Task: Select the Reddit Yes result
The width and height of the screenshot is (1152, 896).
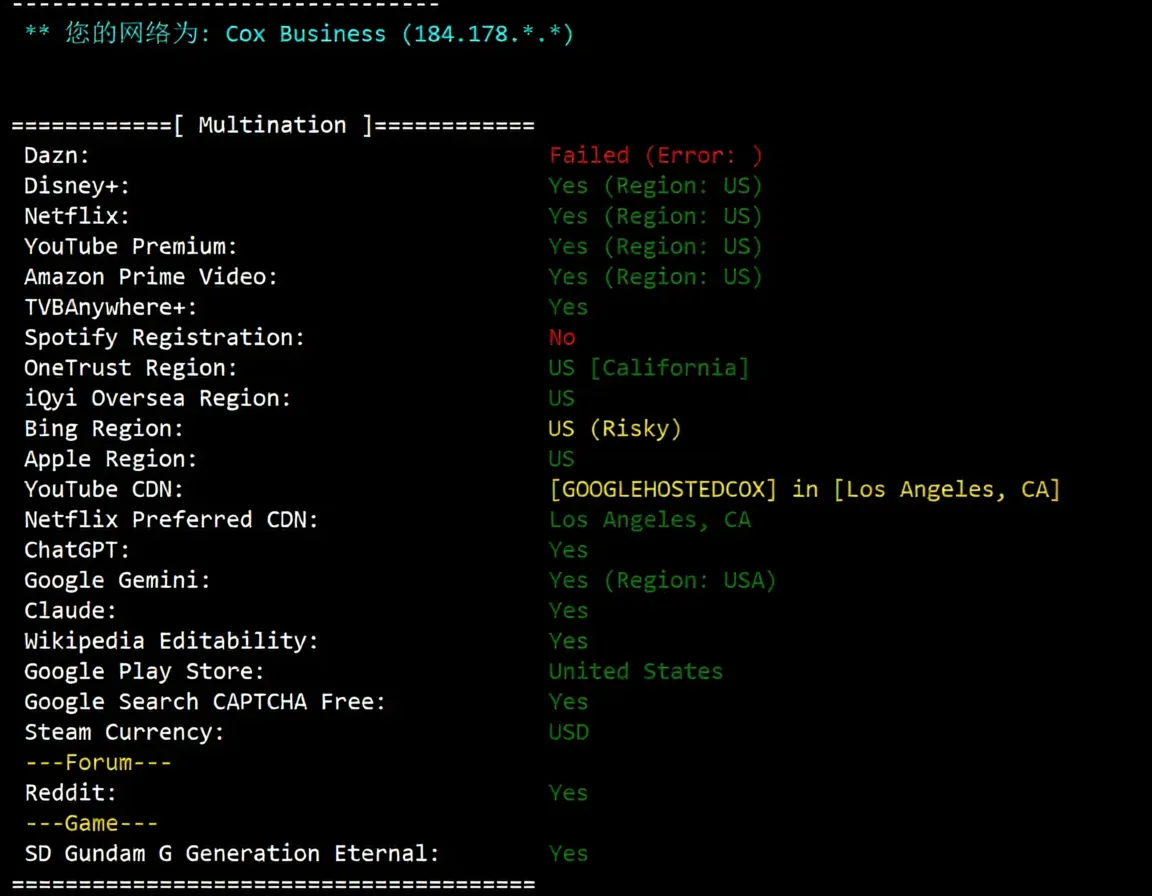Action: [569, 793]
